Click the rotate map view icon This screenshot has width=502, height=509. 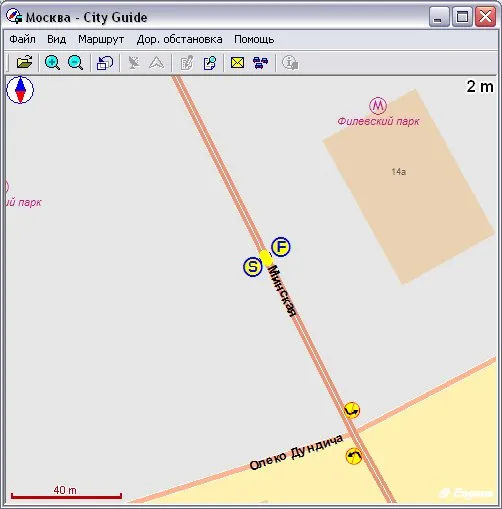pyautogui.click(x=105, y=62)
